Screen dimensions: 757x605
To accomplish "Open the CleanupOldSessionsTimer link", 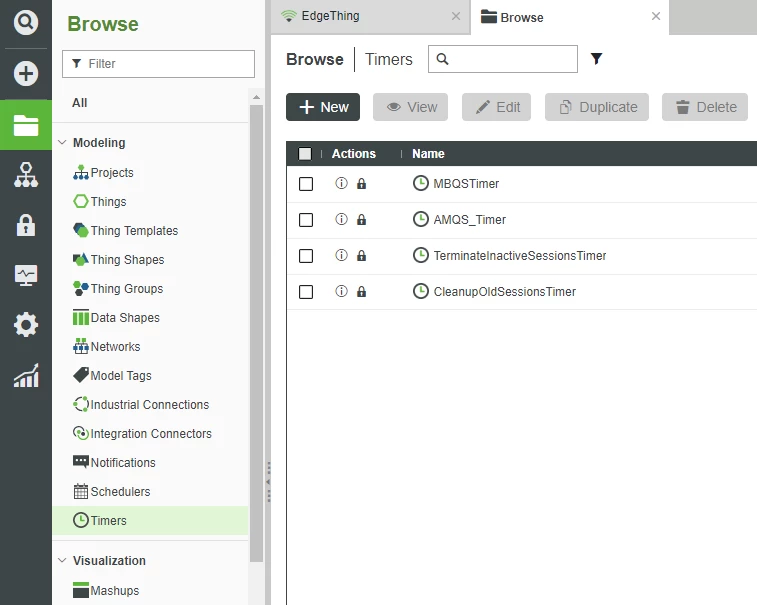I will point(505,292).
